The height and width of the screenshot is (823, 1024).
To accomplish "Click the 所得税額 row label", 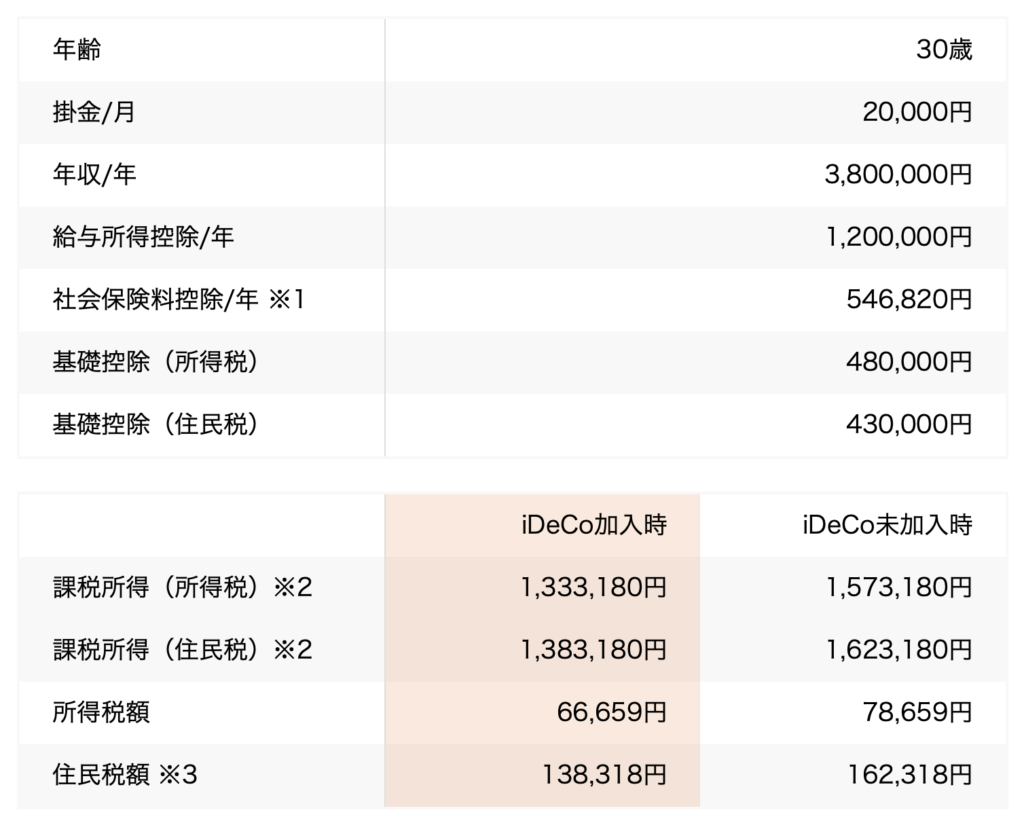I will [x=101, y=712].
